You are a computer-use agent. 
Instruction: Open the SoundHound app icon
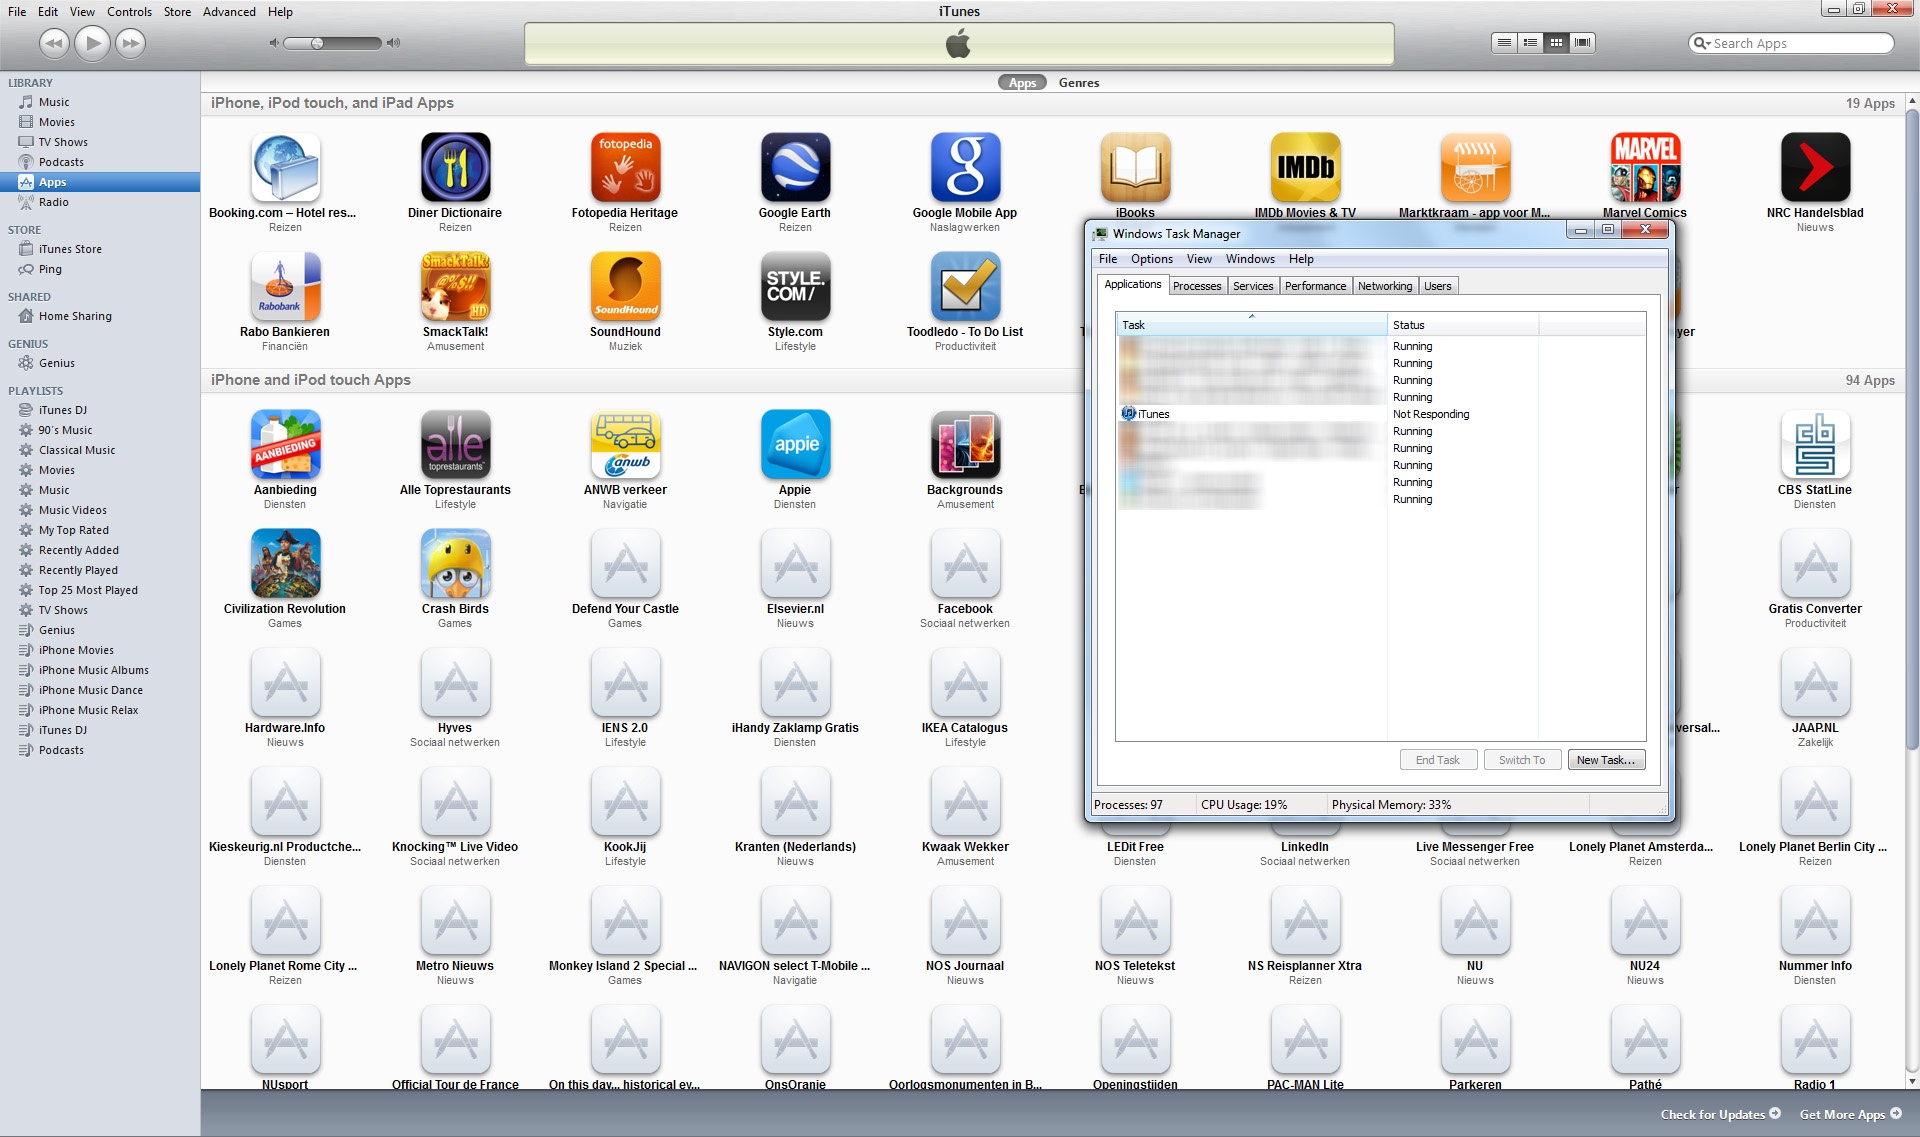(x=625, y=286)
